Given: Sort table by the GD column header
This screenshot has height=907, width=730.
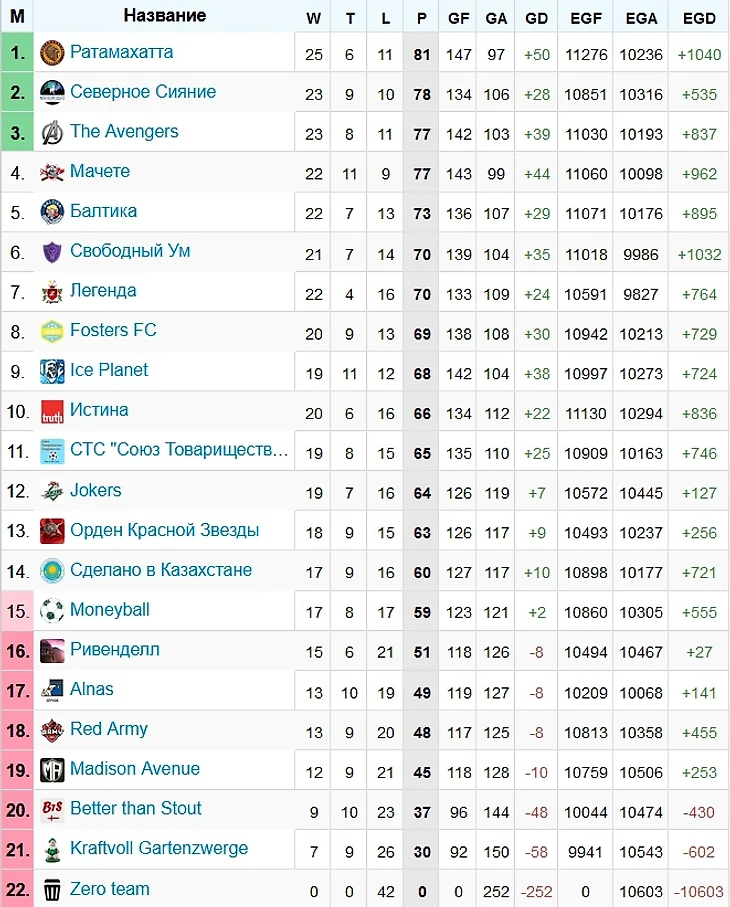Looking at the screenshot, I should point(536,18).
